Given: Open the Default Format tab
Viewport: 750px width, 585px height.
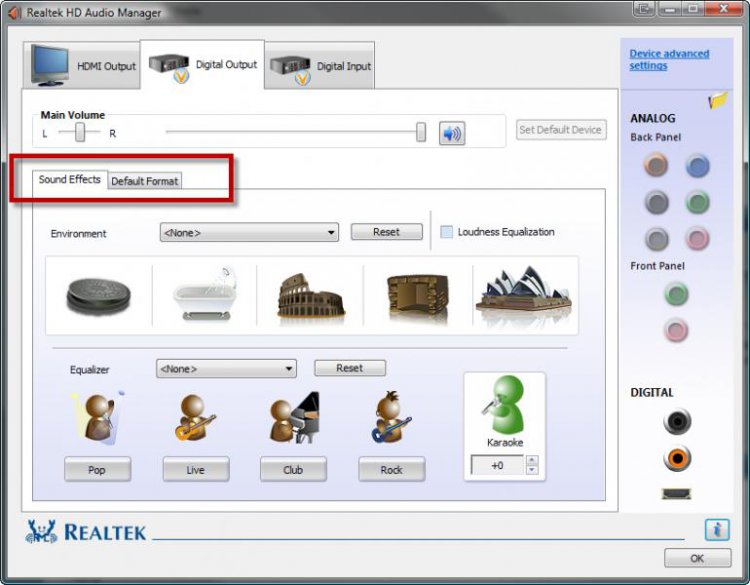Looking at the screenshot, I should pyautogui.click(x=144, y=181).
